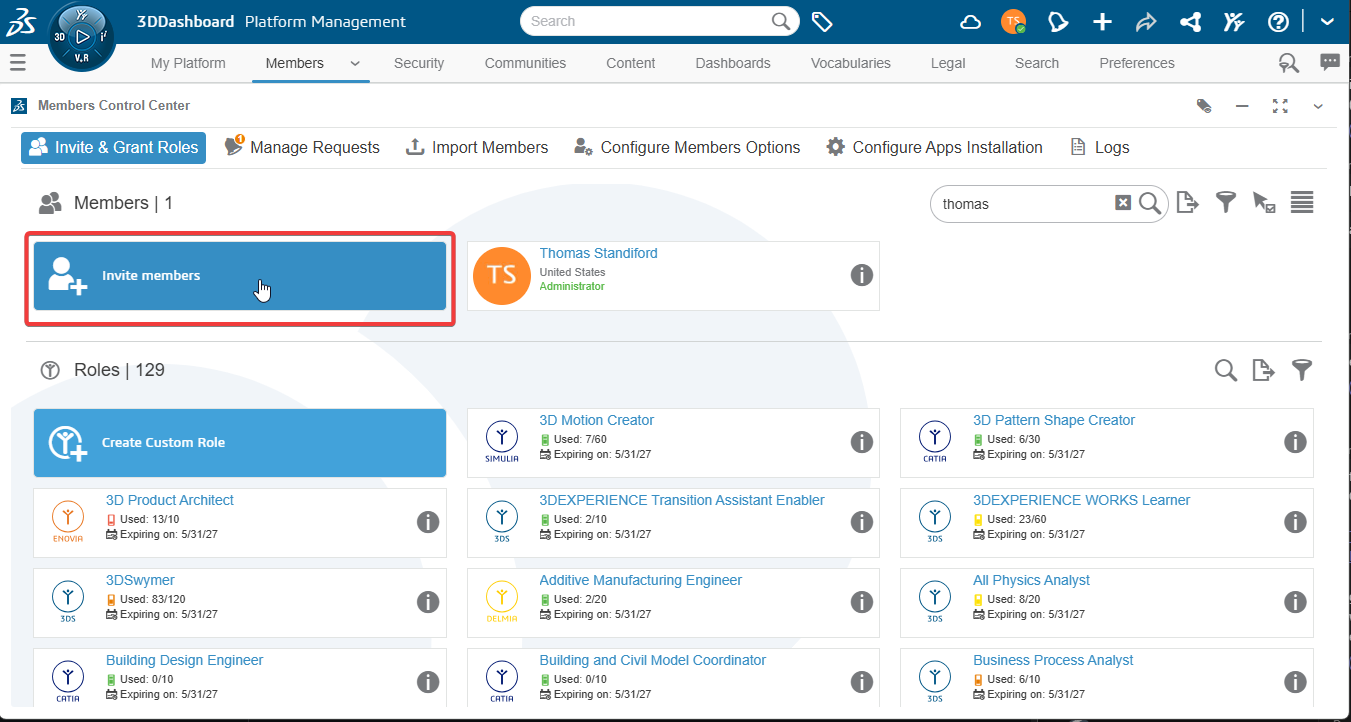Open the hamburger menu icon
The image size is (1351, 722).
point(18,63)
